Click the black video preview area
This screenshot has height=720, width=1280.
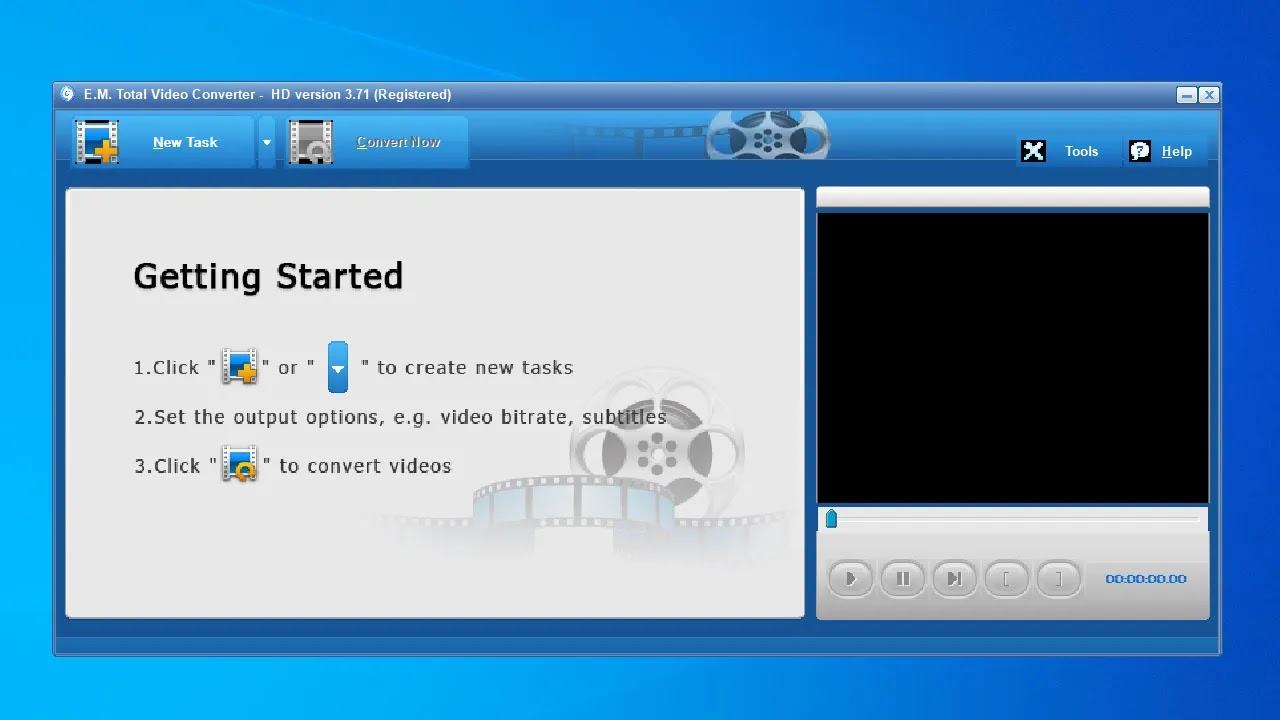[x=1013, y=357]
